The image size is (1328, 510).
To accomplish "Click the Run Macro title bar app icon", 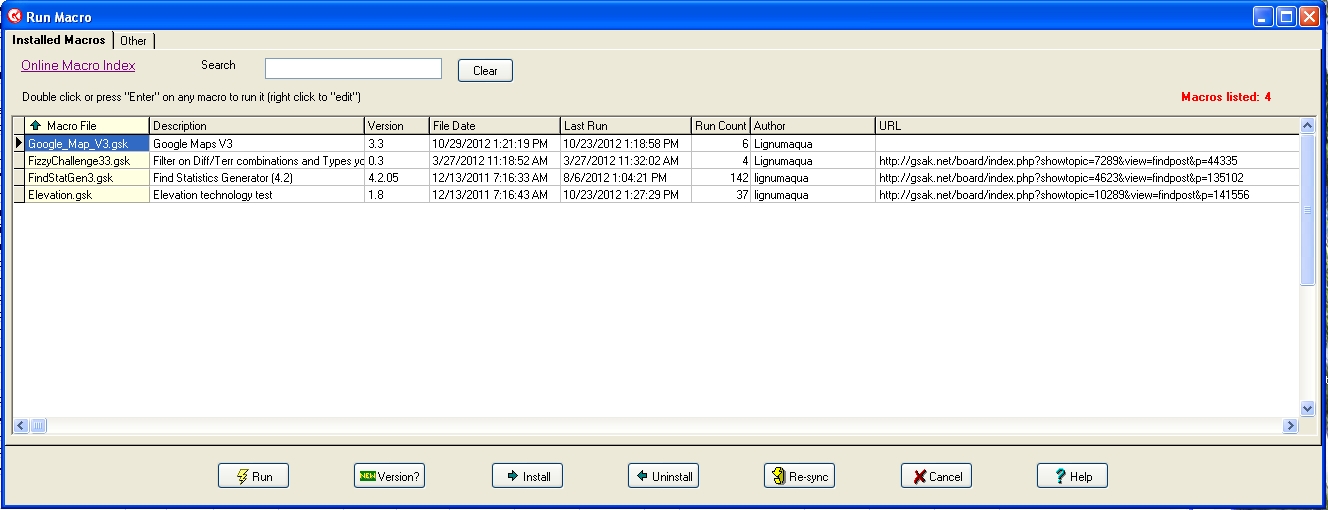I will pos(15,16).
